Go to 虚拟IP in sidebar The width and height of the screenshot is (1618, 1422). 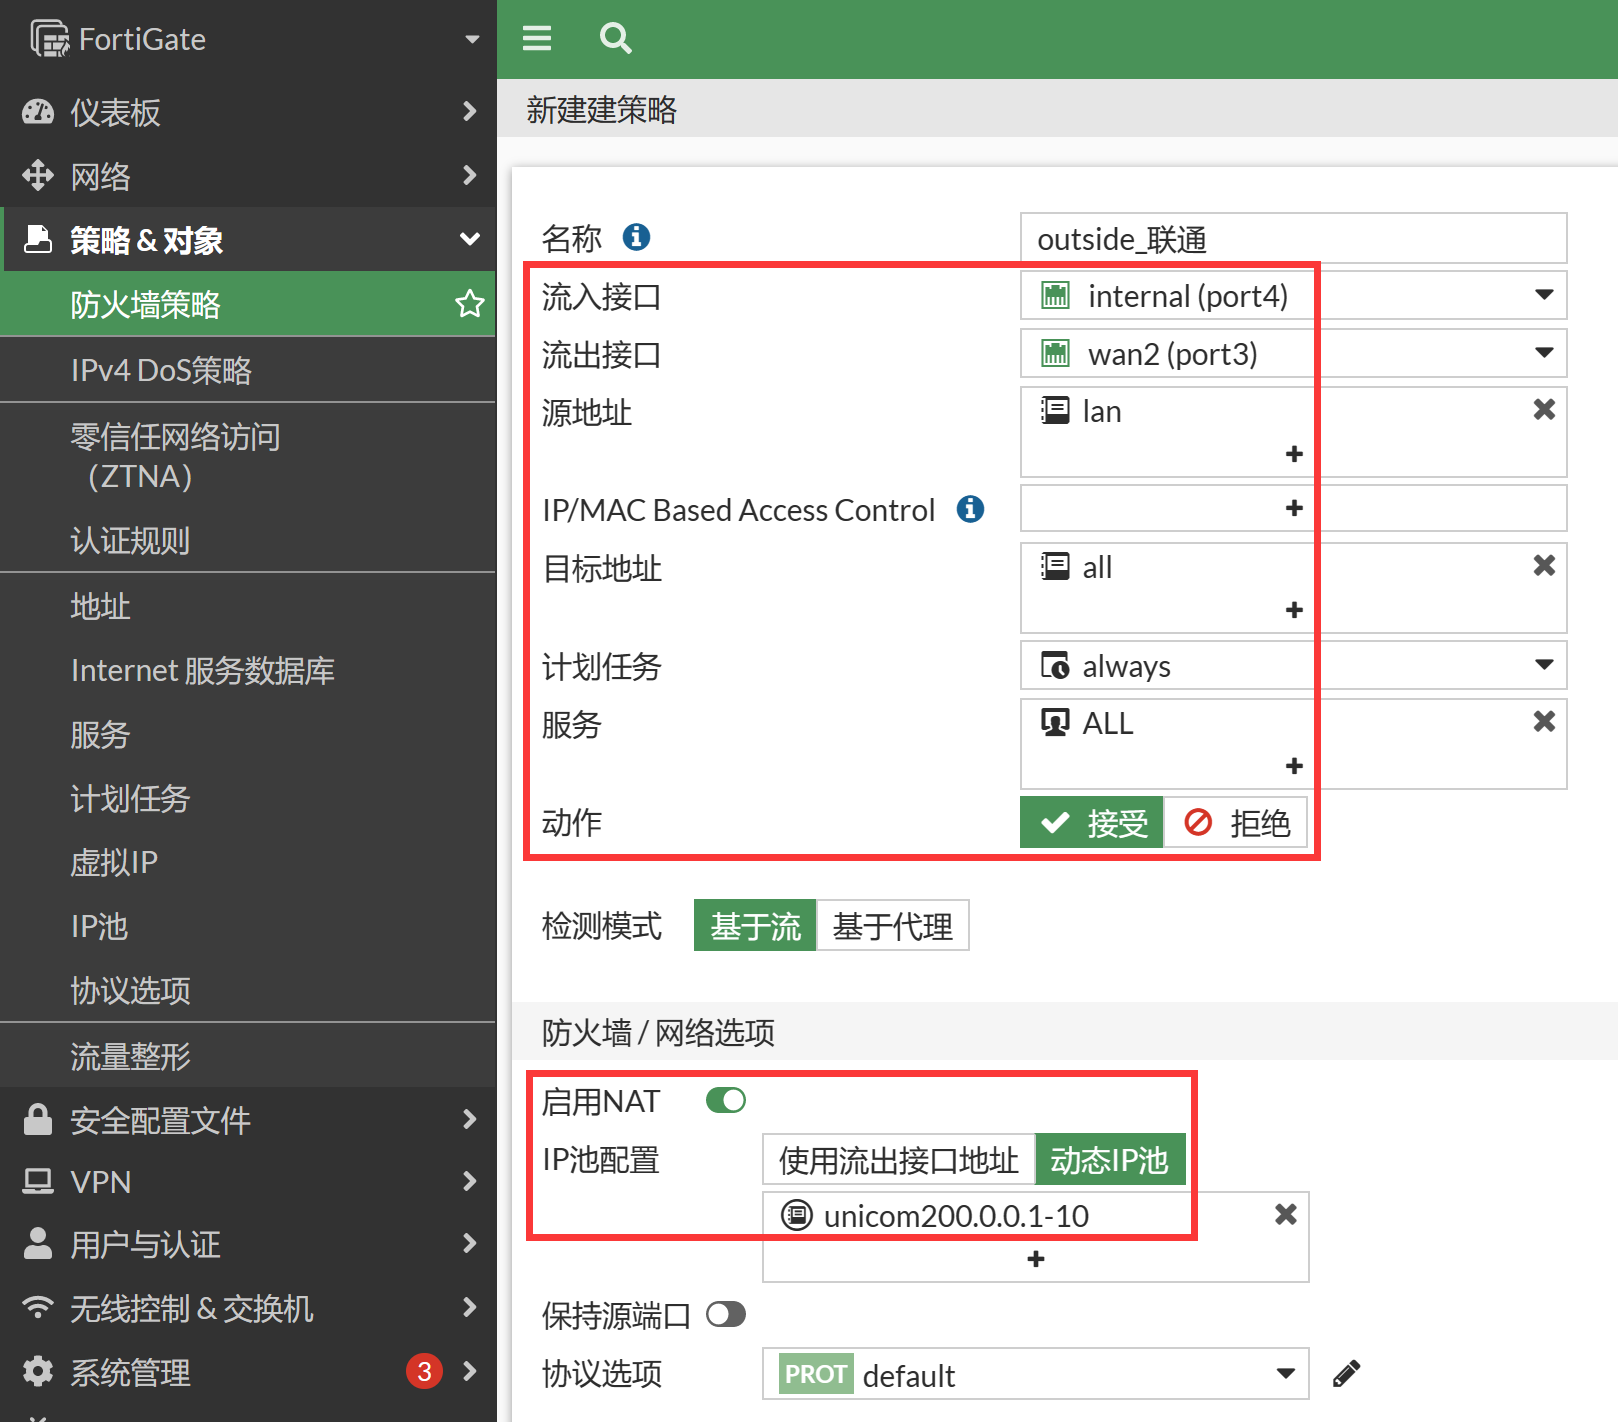pos(114,862)
